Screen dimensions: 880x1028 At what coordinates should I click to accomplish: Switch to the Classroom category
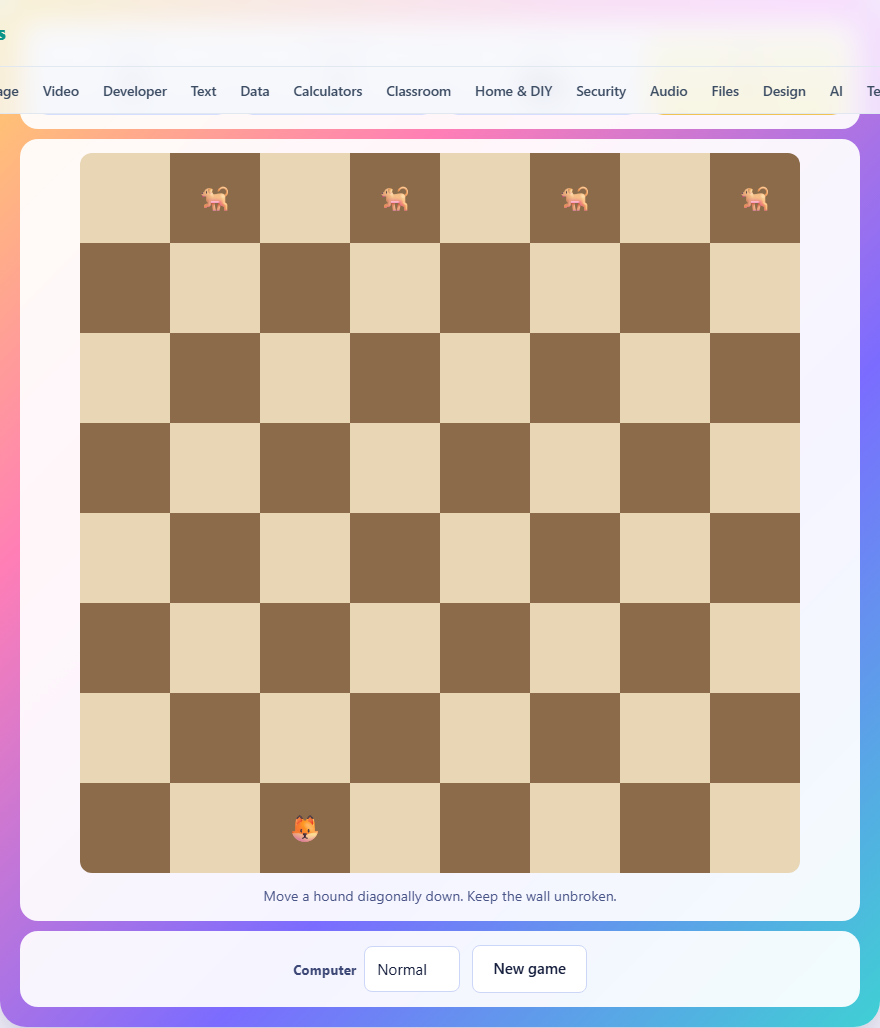pyautogui.click(x=418, y=91)
